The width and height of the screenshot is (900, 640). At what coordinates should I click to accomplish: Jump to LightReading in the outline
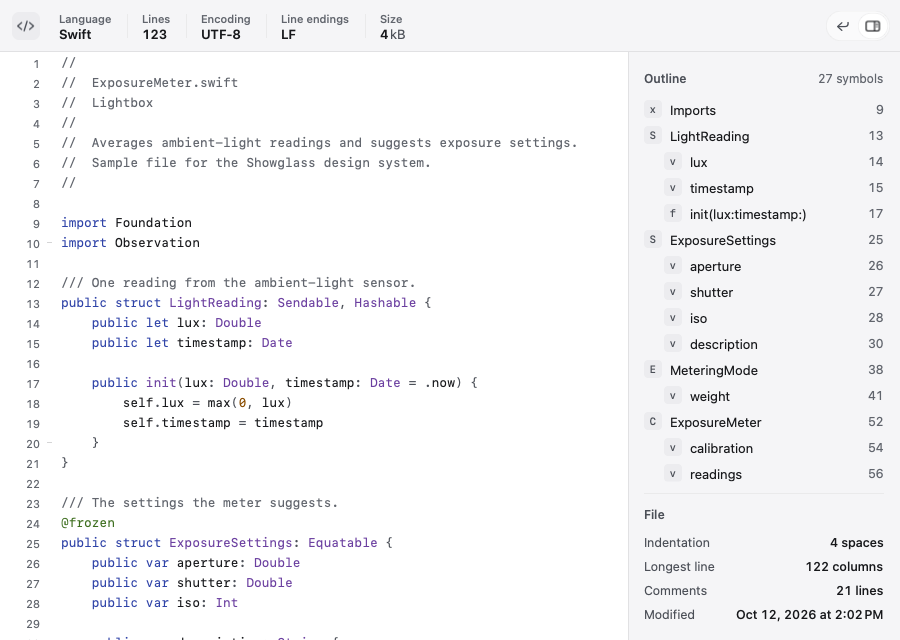763,136
